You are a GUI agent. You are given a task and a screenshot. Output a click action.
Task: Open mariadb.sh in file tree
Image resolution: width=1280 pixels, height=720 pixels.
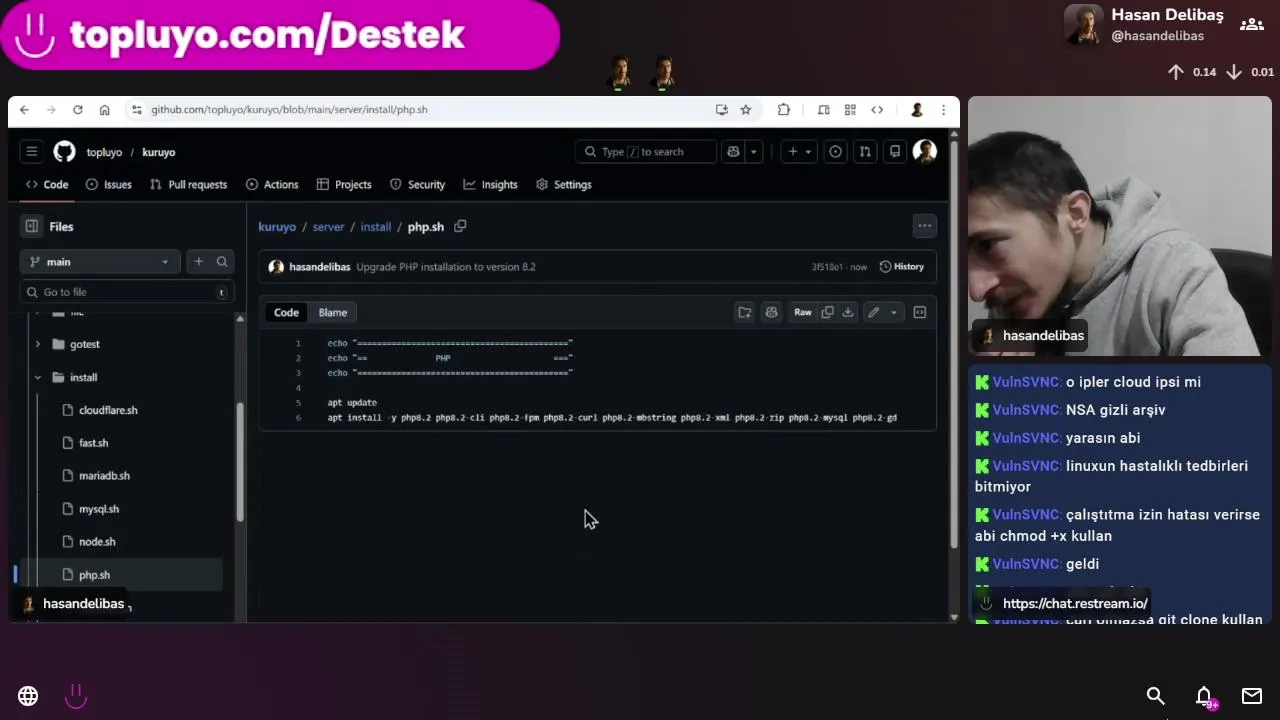pos(104,476)
